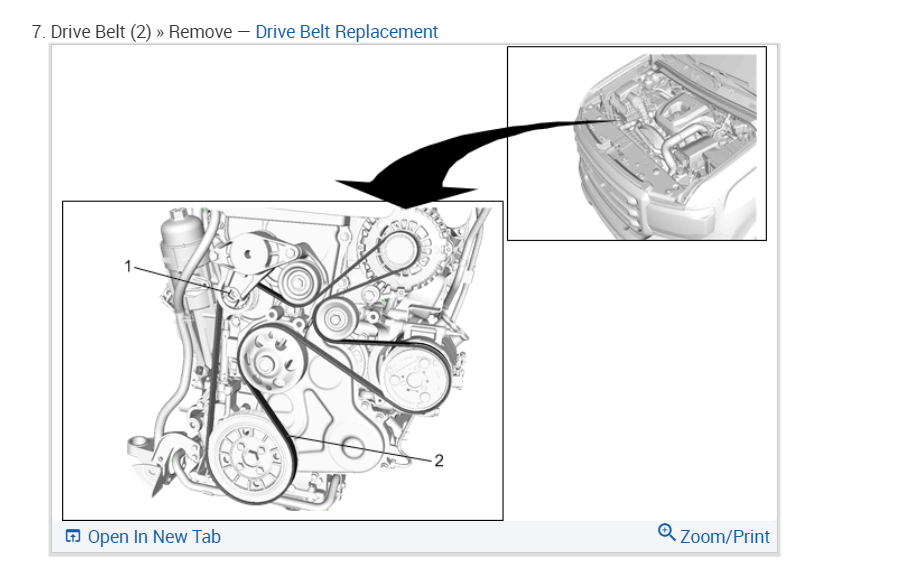Click the Open In New Tab text link
The width and height of the screenshot is (916, 575).
154,536
